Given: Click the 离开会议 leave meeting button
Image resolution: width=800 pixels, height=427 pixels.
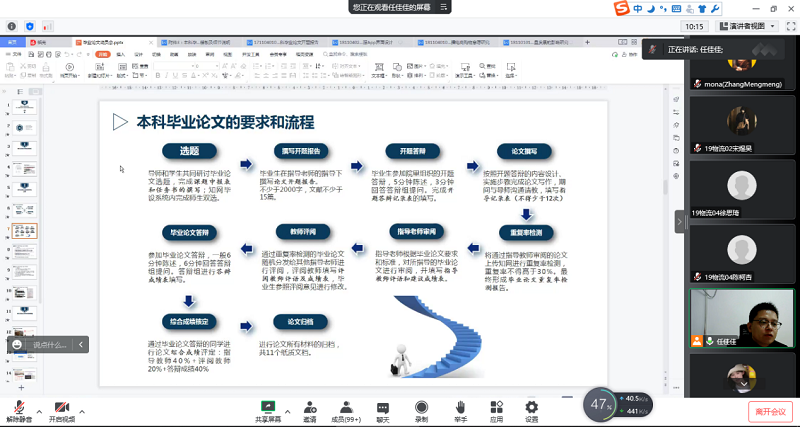Looking at the screenshot, I should click(770, 411).
